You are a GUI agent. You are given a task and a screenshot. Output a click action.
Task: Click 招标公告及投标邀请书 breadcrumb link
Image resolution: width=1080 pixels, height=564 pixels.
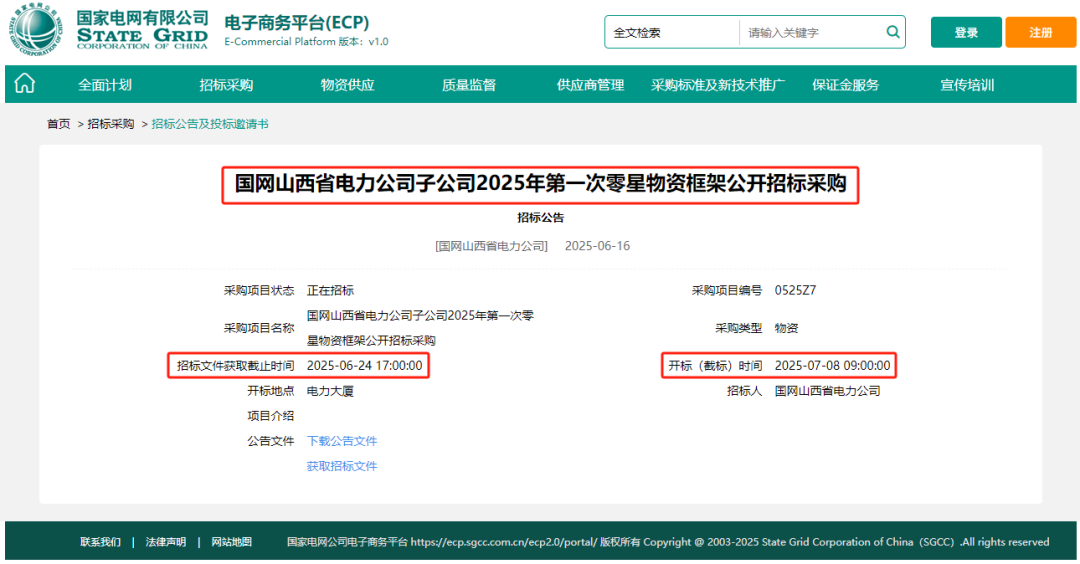(x=210, y=124)
